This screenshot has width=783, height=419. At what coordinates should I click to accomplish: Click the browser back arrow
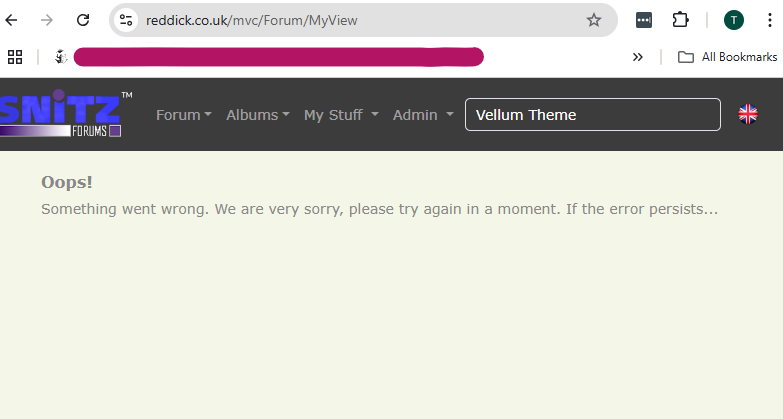12,20
